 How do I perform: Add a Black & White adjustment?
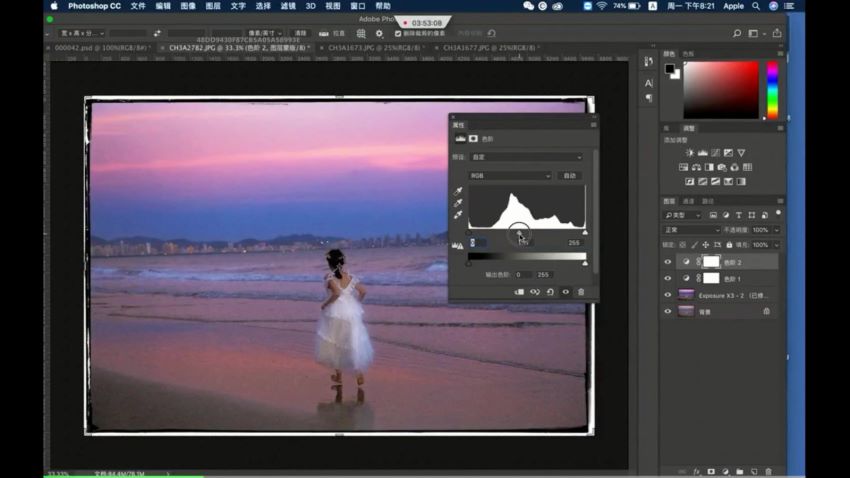point(709,167)
